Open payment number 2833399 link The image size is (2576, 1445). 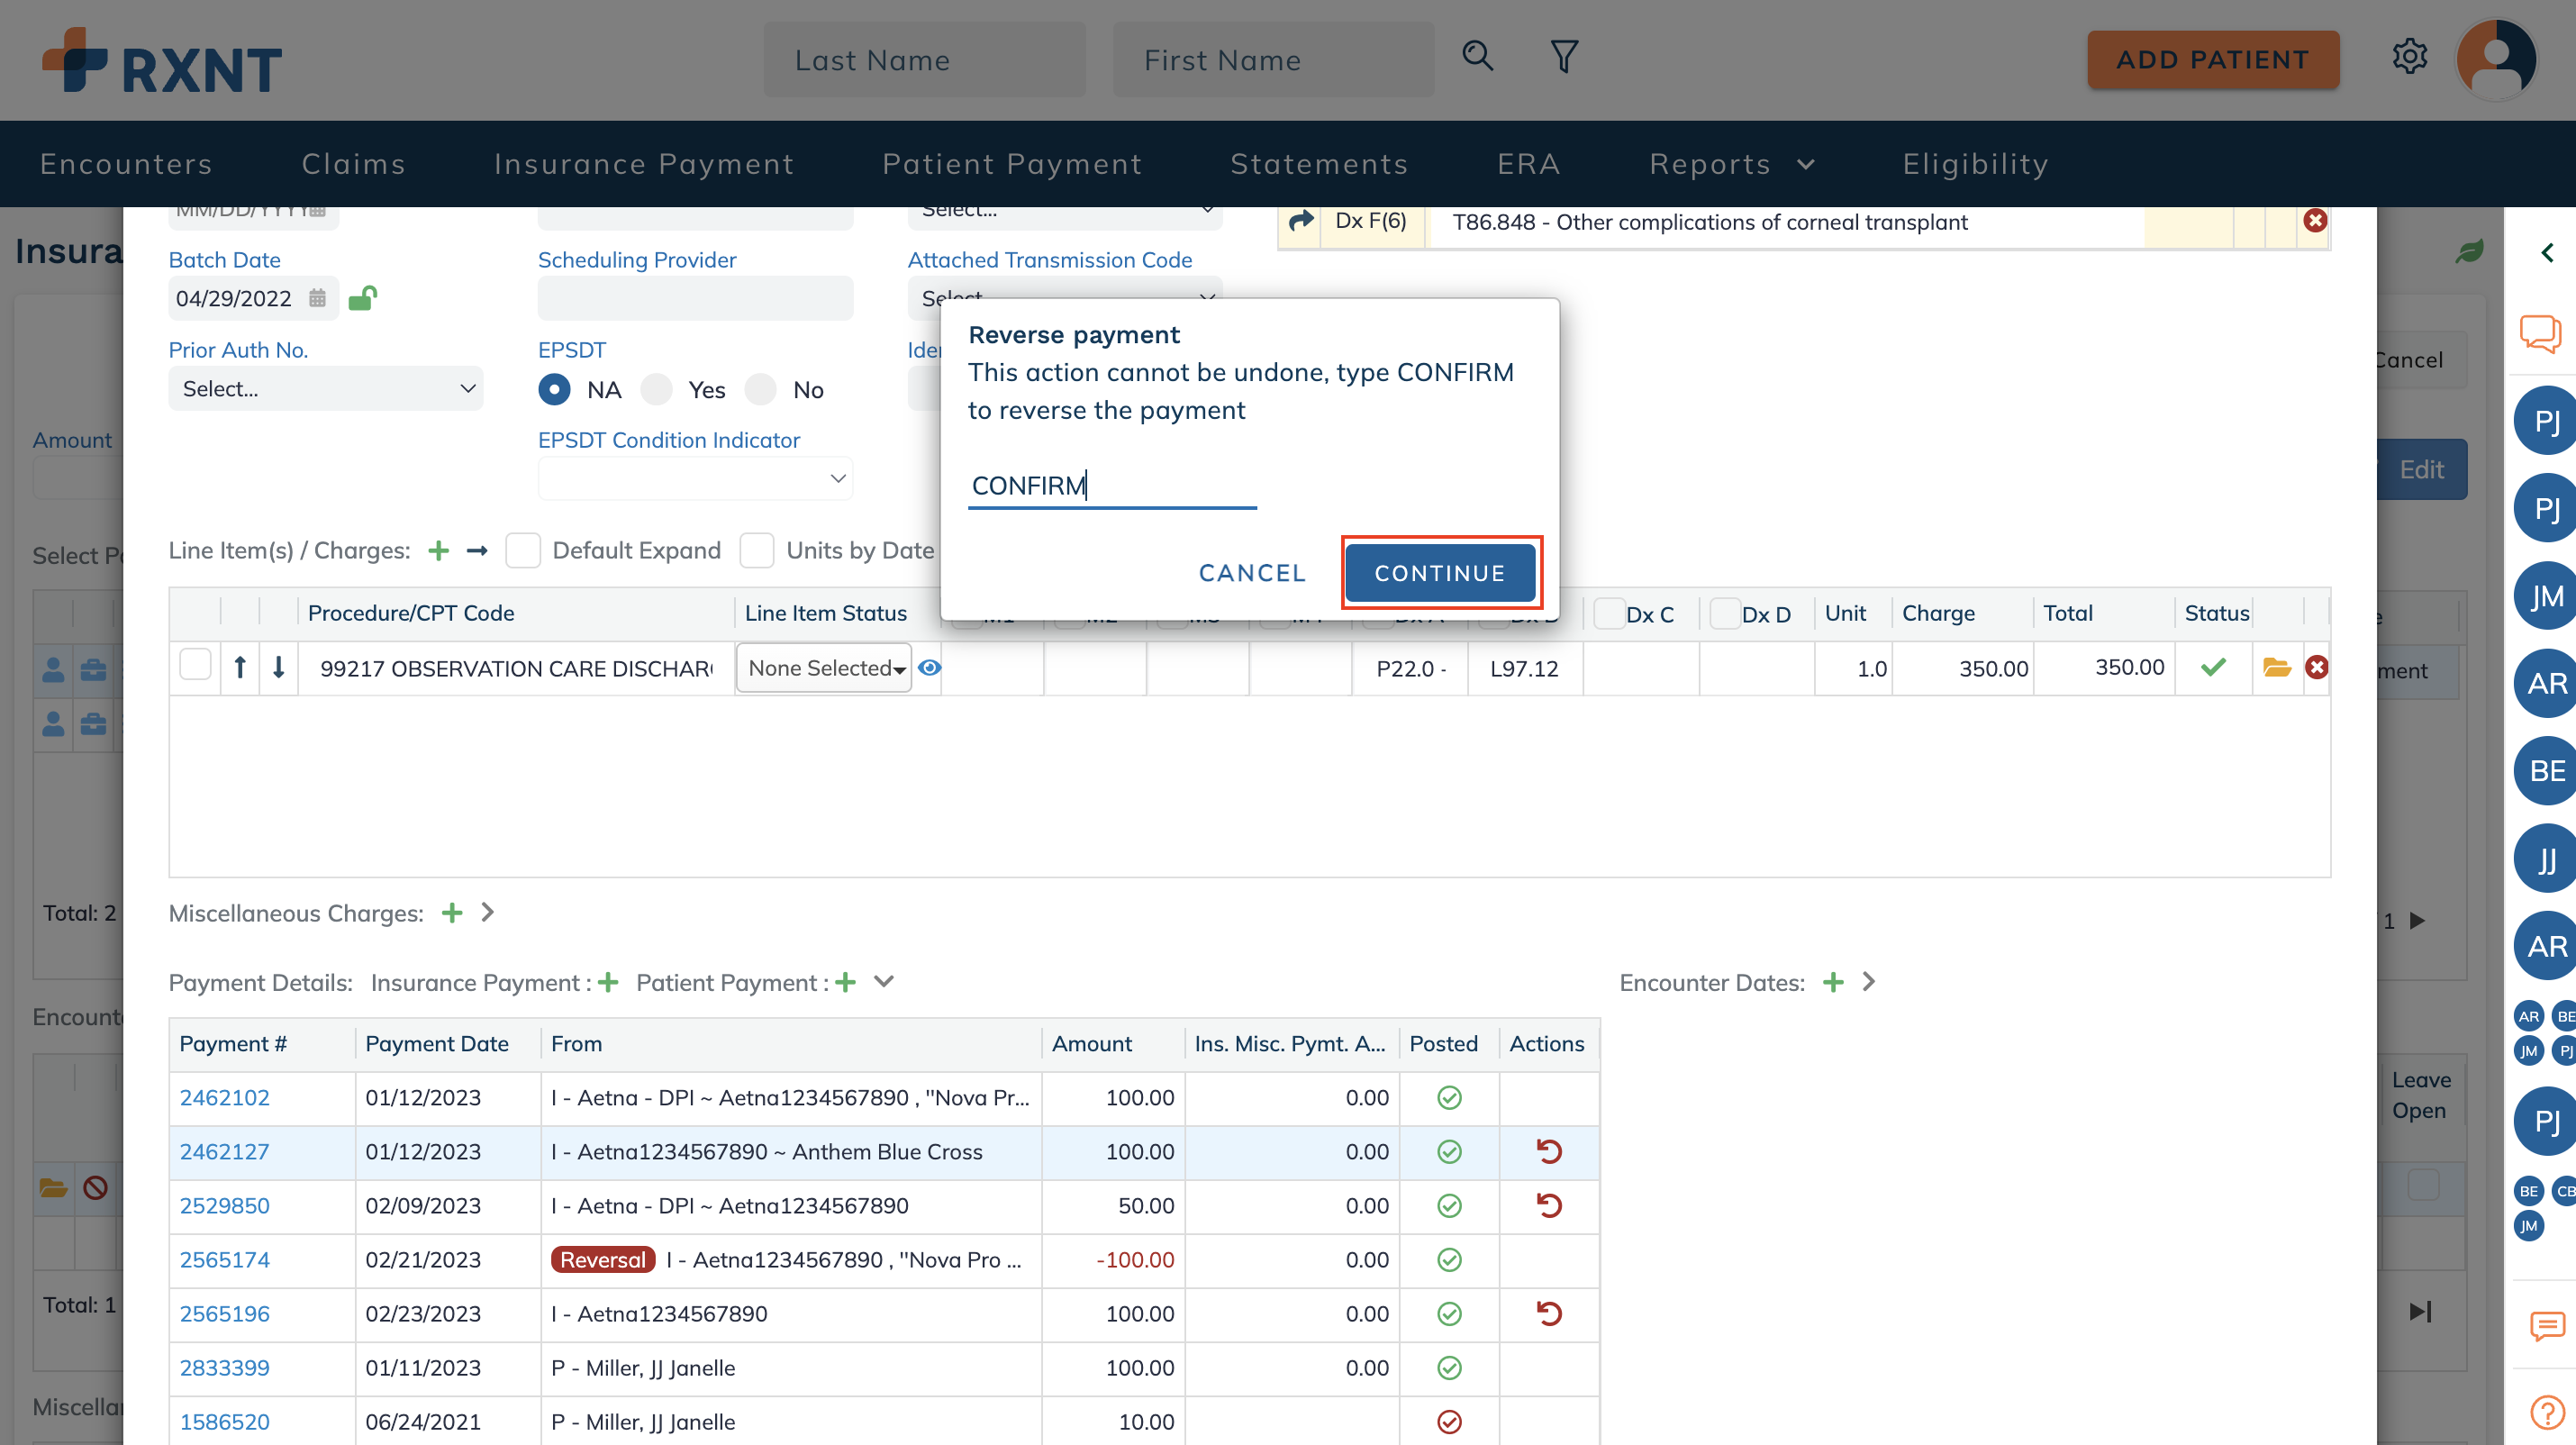pos(225,1367)
